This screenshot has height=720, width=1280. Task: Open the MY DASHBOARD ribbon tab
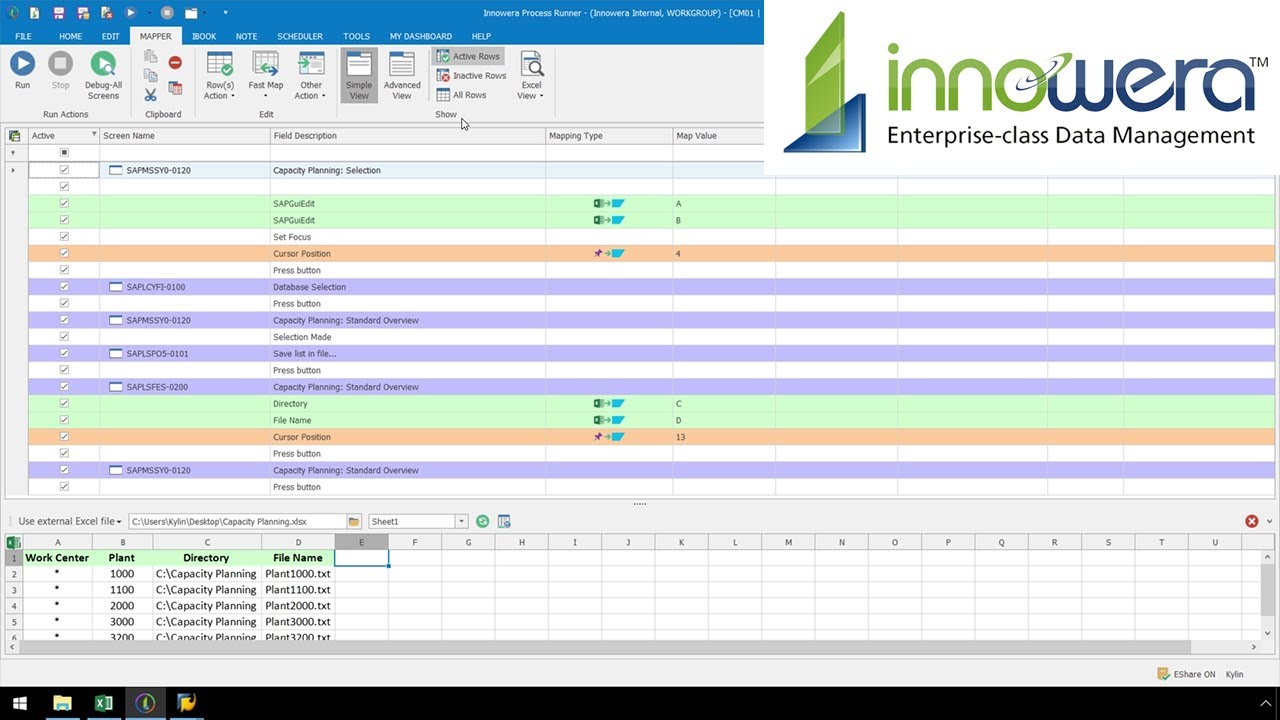coord(421,36)
